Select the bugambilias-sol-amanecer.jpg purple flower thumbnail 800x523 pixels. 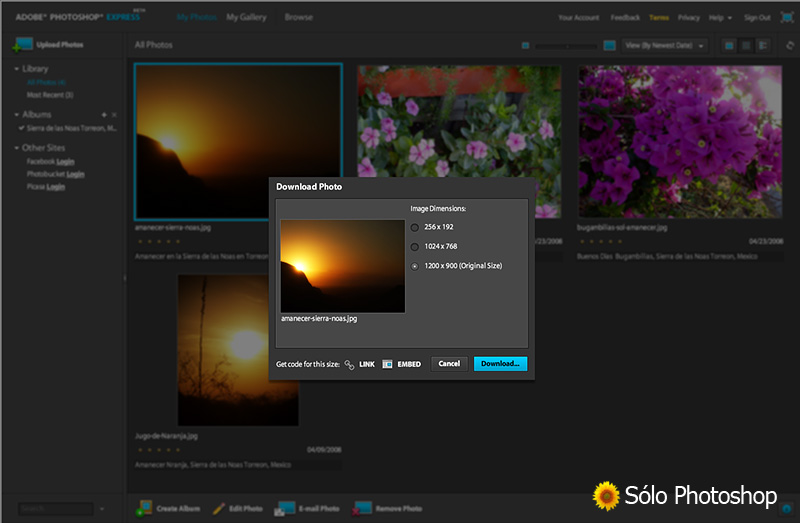pyautogui.click(x=680, y=141)
